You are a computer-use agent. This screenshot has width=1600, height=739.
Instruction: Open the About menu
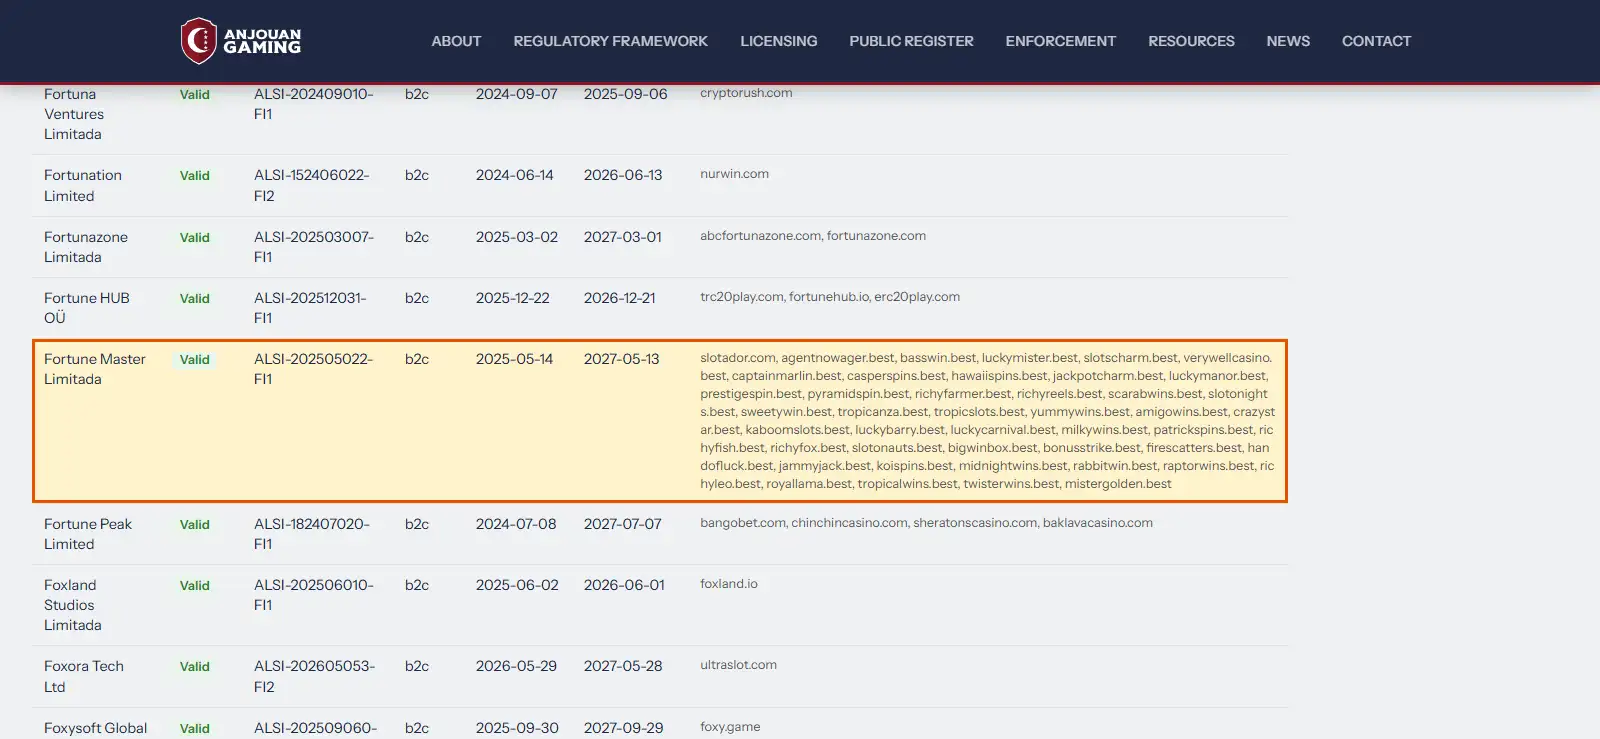(x=456, y=41)
